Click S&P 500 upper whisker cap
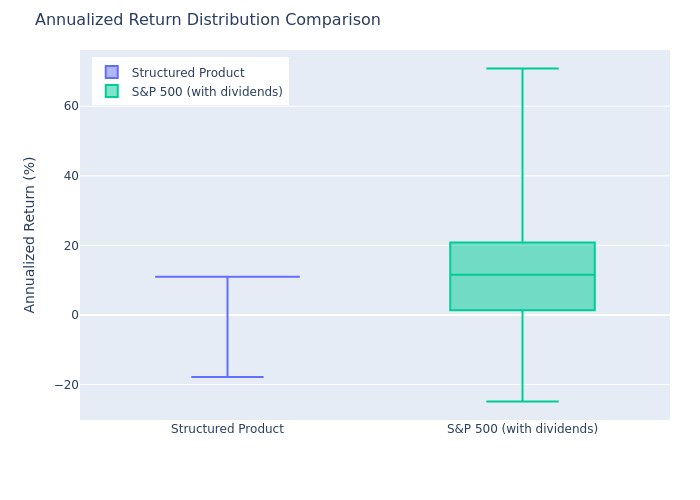This screenshot has width=700, height=500. click(522, 68)
